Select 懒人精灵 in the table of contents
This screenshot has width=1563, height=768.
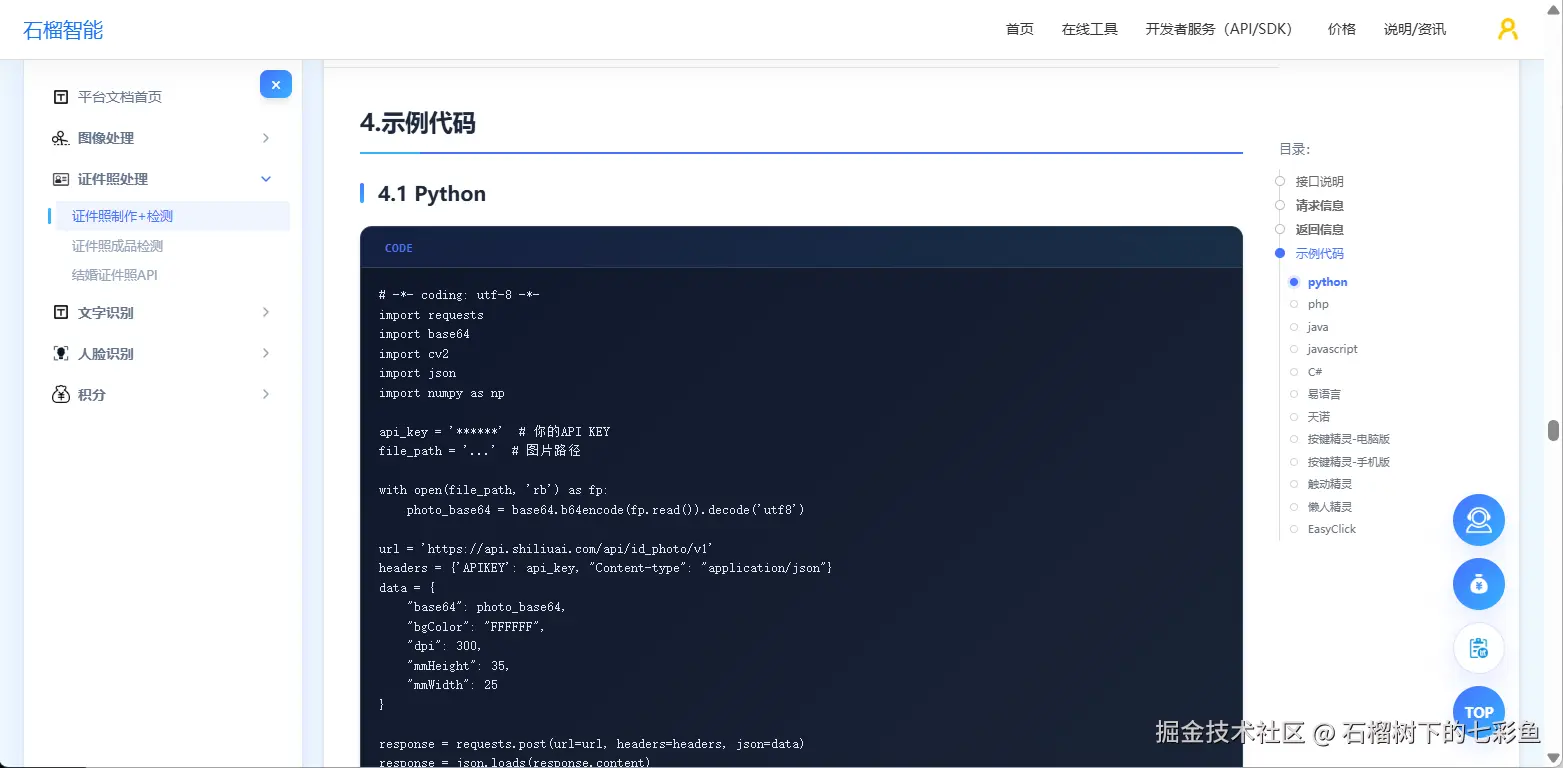[x=1330, y=507]
